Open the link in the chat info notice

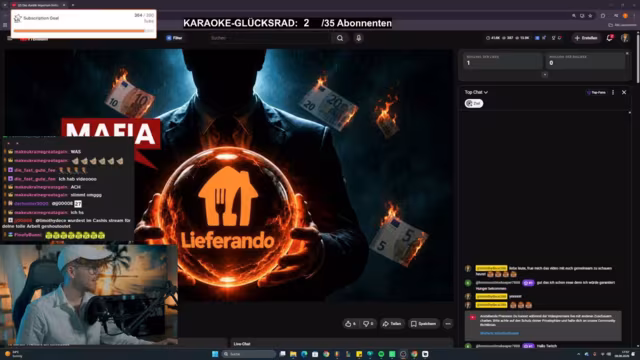499,333
